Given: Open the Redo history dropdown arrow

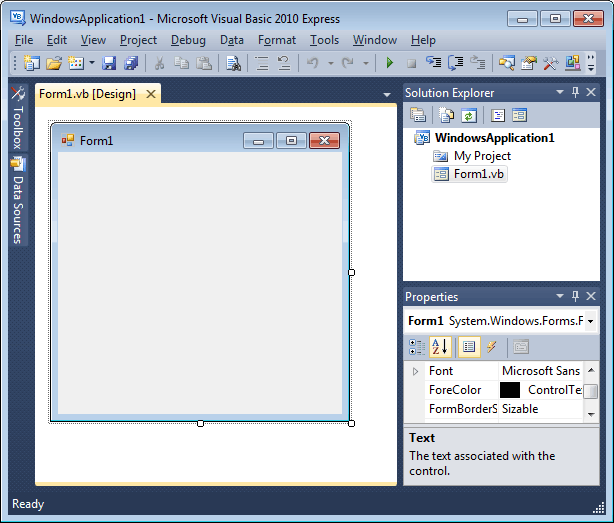Looking at the screenshot, I should (366, 63).
